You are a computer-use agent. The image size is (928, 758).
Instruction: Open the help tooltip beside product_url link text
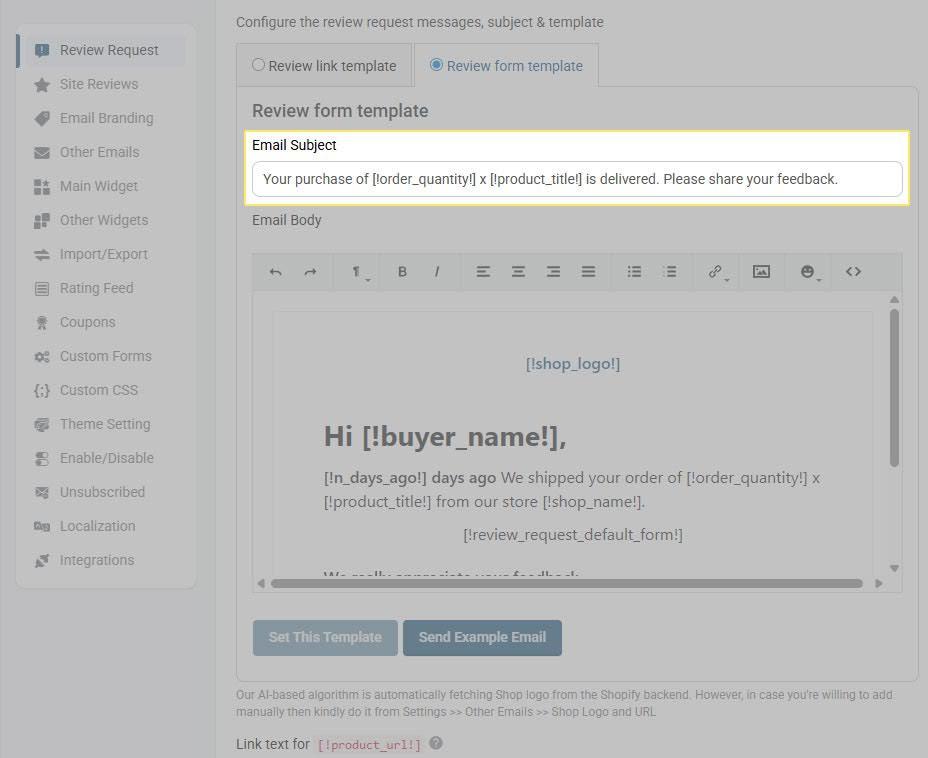[x=436, y=744]
